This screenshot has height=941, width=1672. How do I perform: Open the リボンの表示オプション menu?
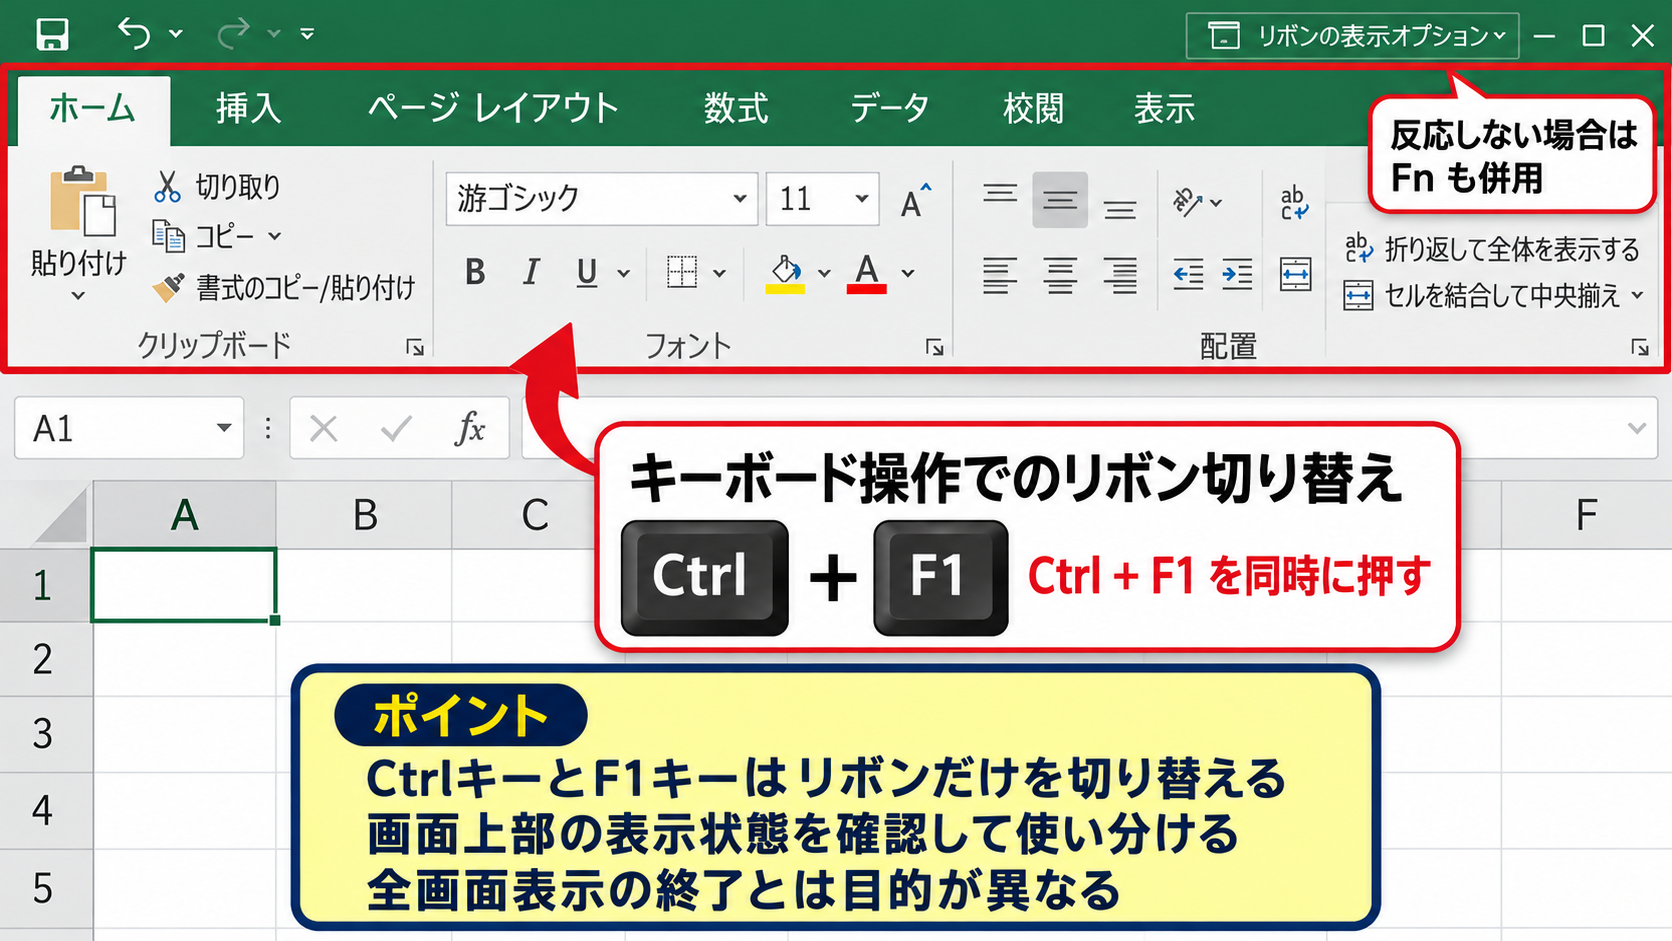coord(1352,36)
